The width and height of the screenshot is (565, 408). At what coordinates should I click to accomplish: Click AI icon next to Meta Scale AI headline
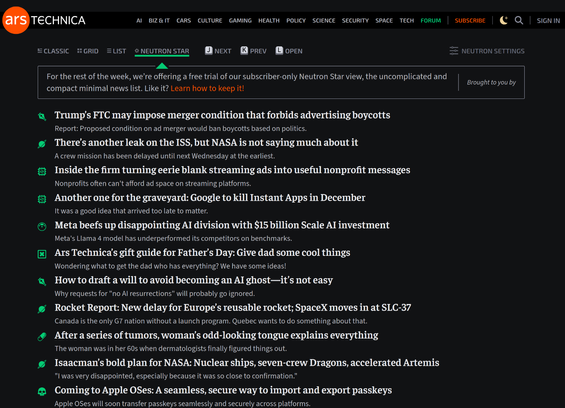coord(42,226)
